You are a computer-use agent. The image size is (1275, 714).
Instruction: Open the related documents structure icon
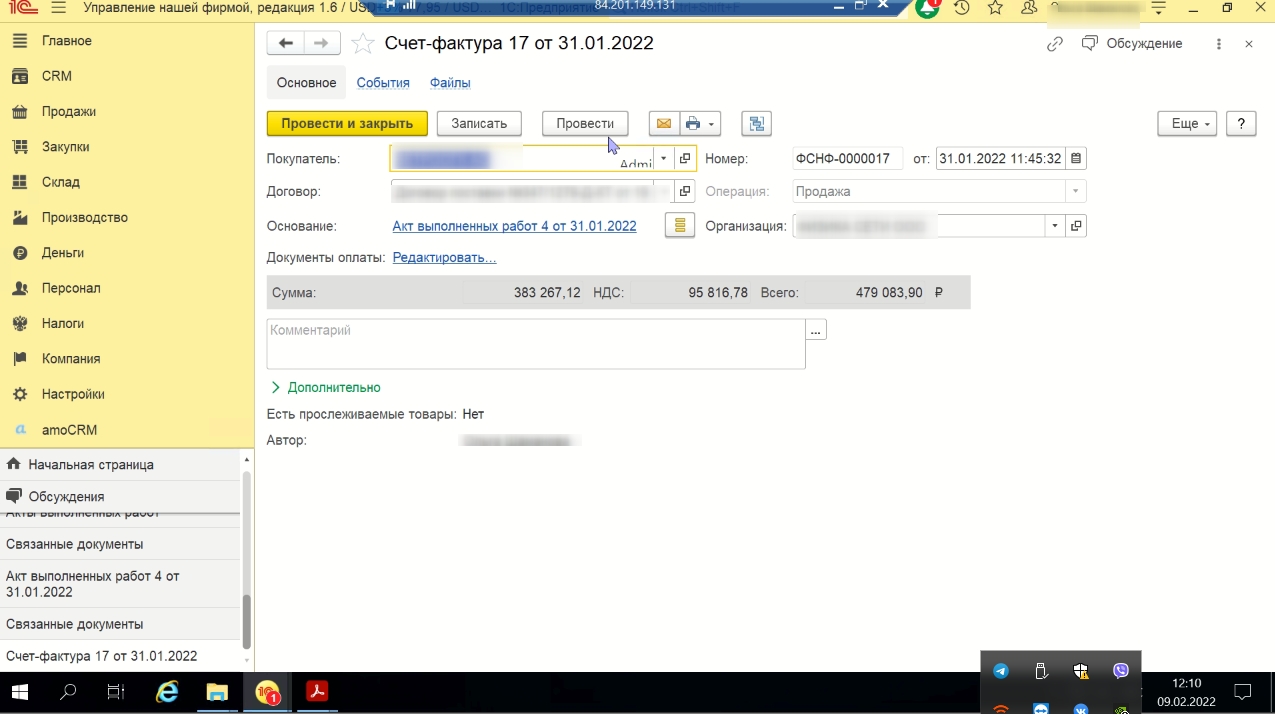[x=756, y=124]
